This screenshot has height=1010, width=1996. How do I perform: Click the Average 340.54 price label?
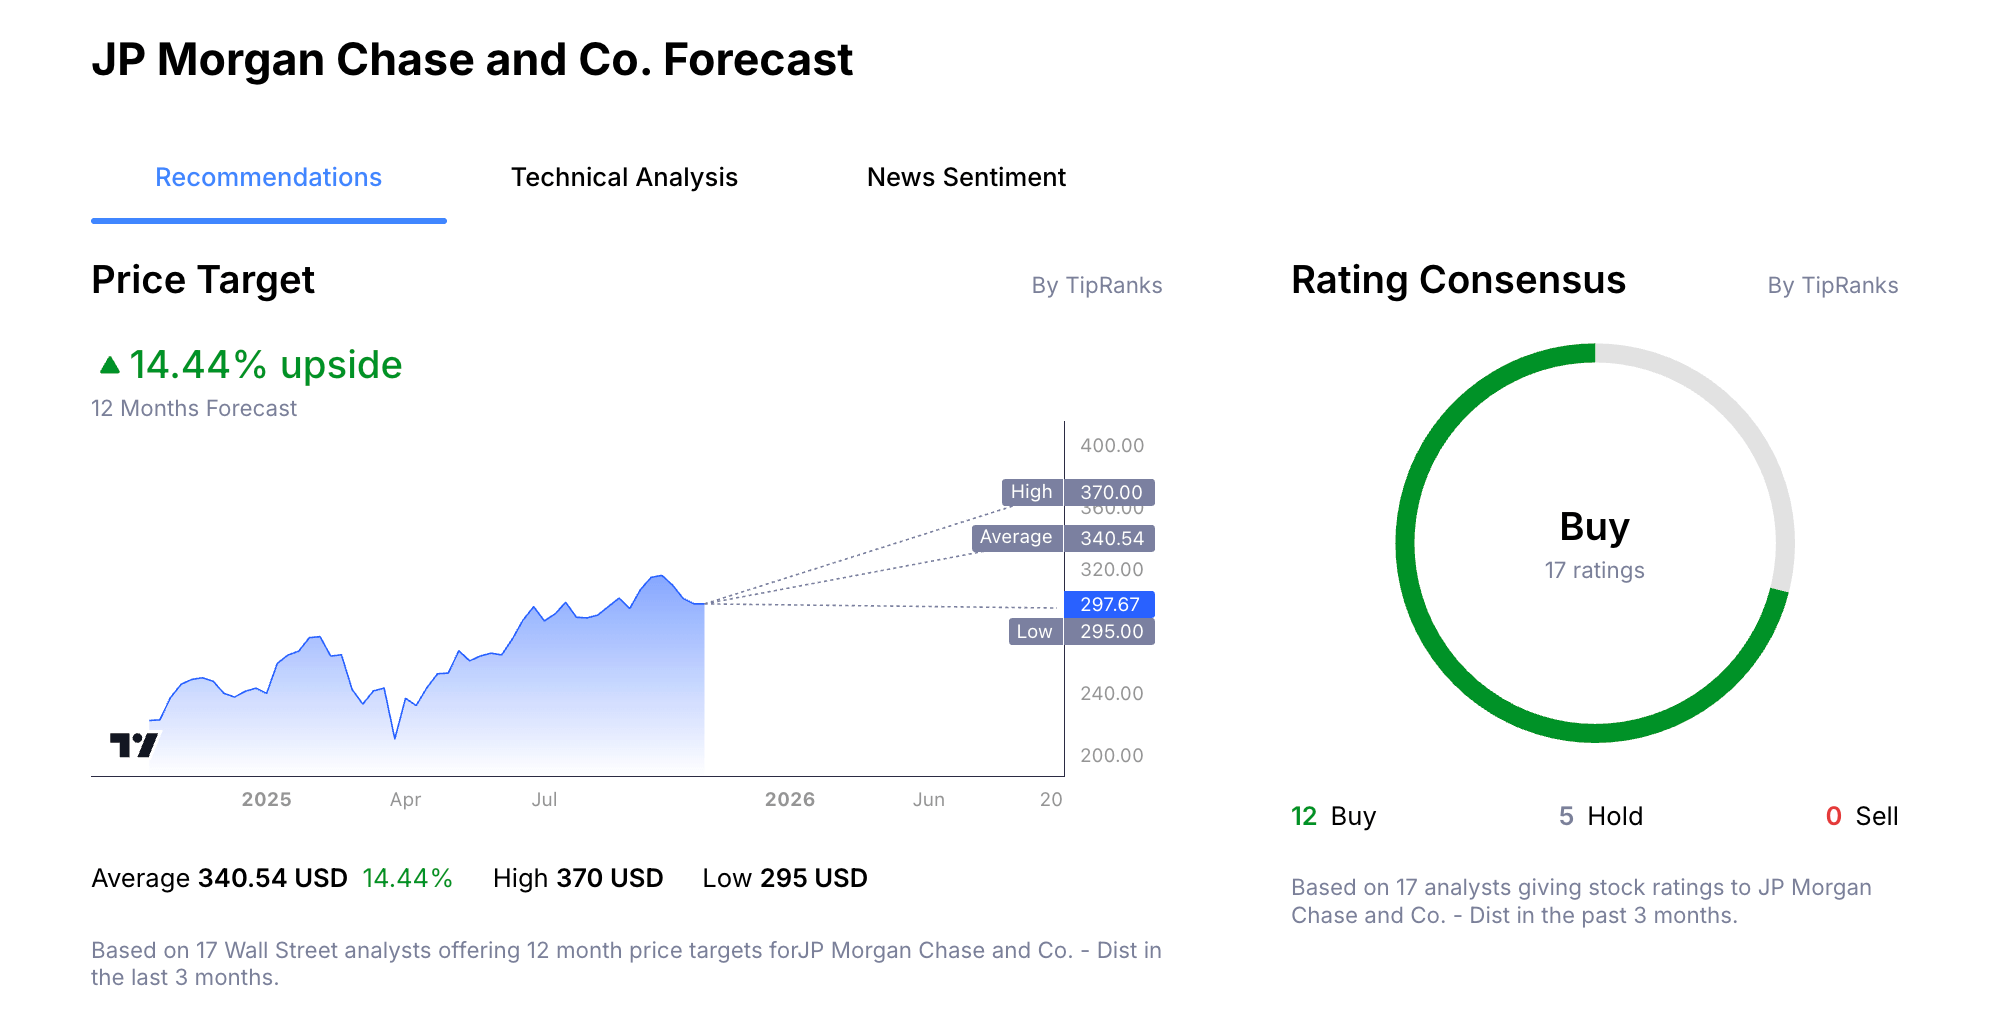click(1063, 538)
